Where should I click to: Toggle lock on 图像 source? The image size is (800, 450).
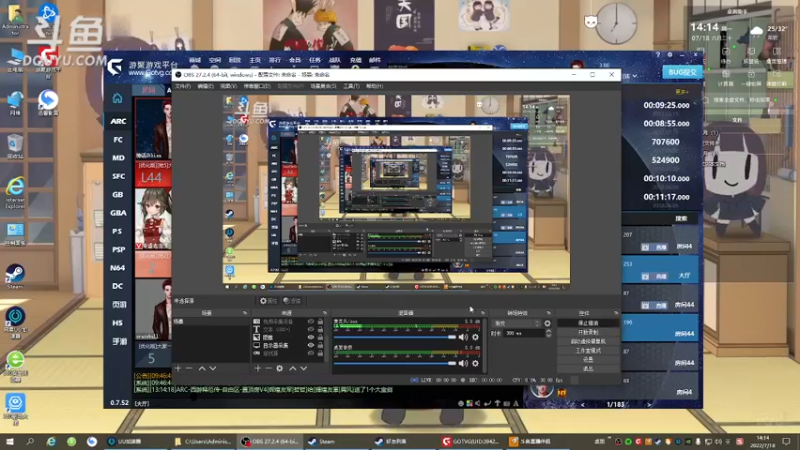tap(320, 337)
